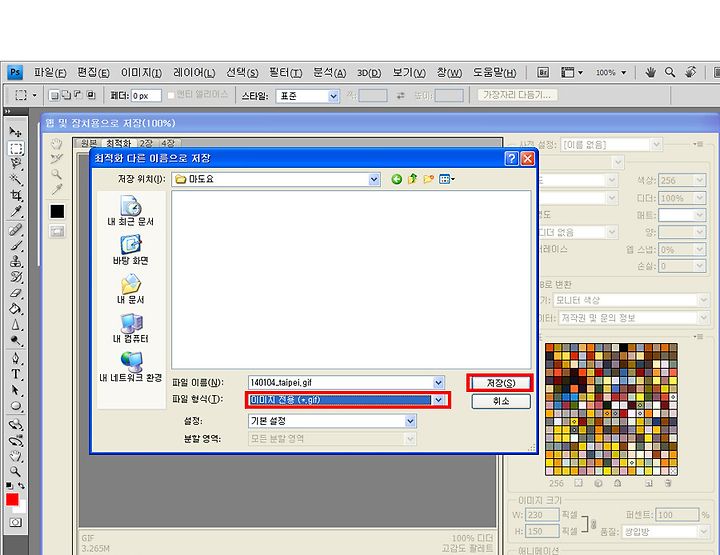Open the 도움말(H) menu
Image resolution: width=720 pixels, height=555 pixels.
tap(495, 73)
